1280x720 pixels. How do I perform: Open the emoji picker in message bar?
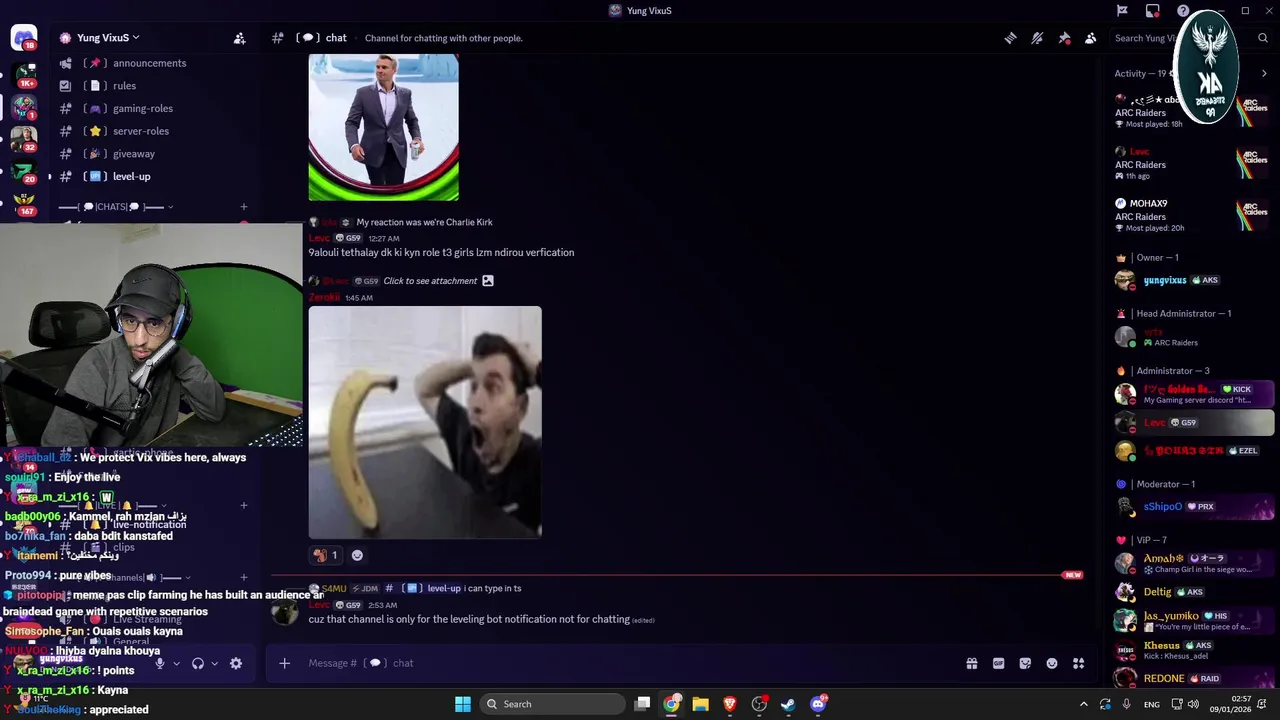click(1052, 663)
